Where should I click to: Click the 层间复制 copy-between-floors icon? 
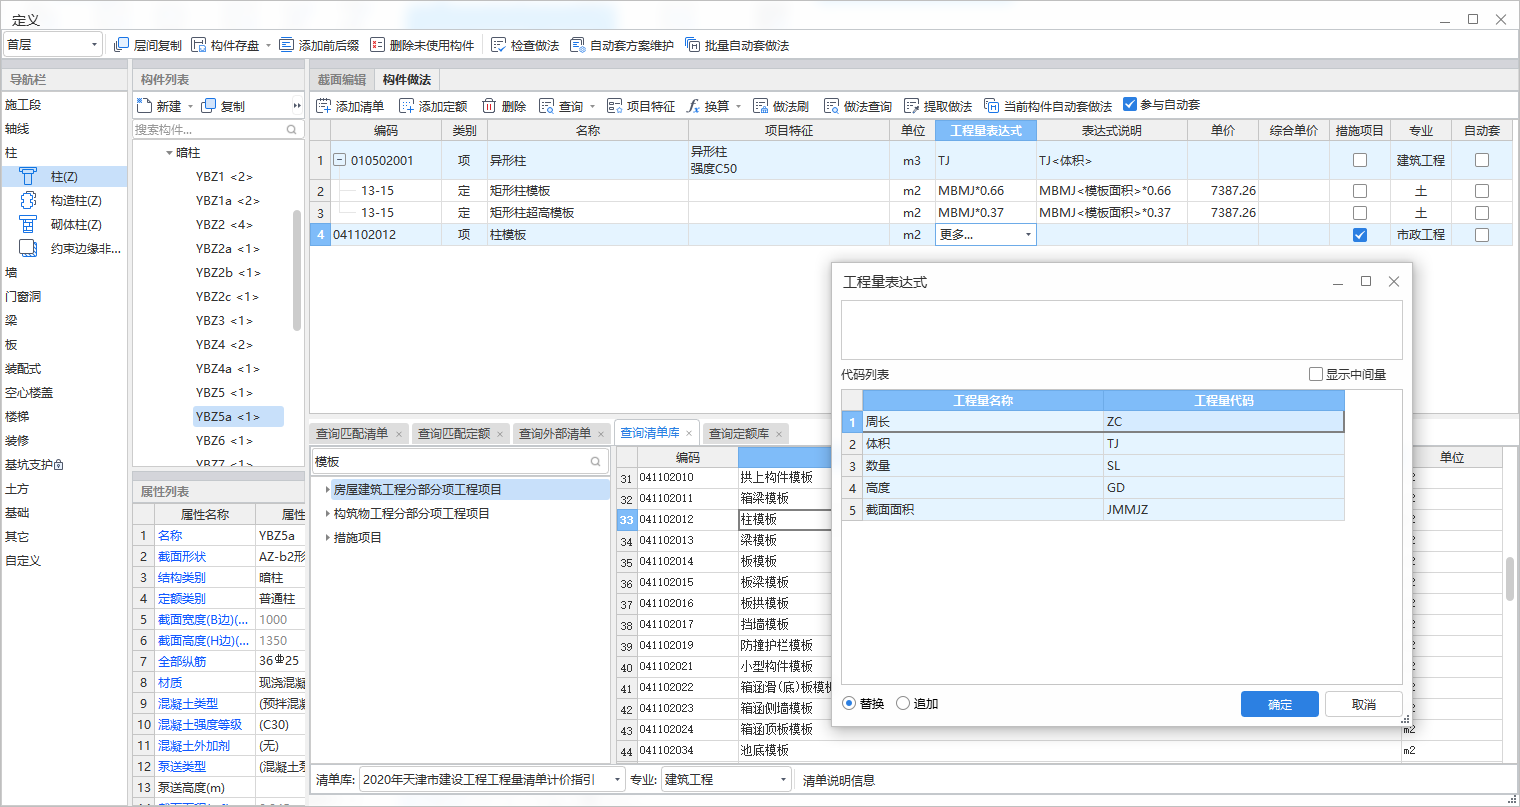pyautogui.click(x=122, y=45)
